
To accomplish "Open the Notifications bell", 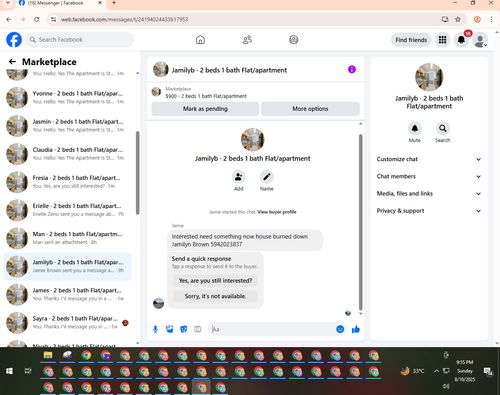I will click(x=461, y=40).
